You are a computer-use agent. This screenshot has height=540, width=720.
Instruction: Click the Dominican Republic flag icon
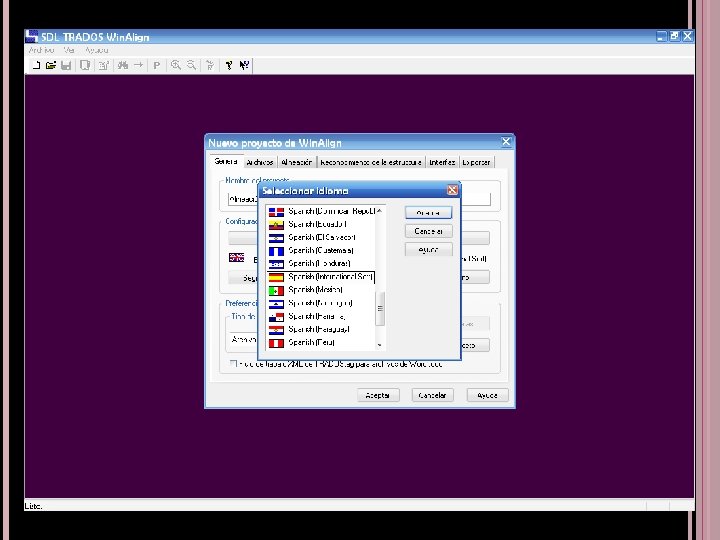pos(276,212)
